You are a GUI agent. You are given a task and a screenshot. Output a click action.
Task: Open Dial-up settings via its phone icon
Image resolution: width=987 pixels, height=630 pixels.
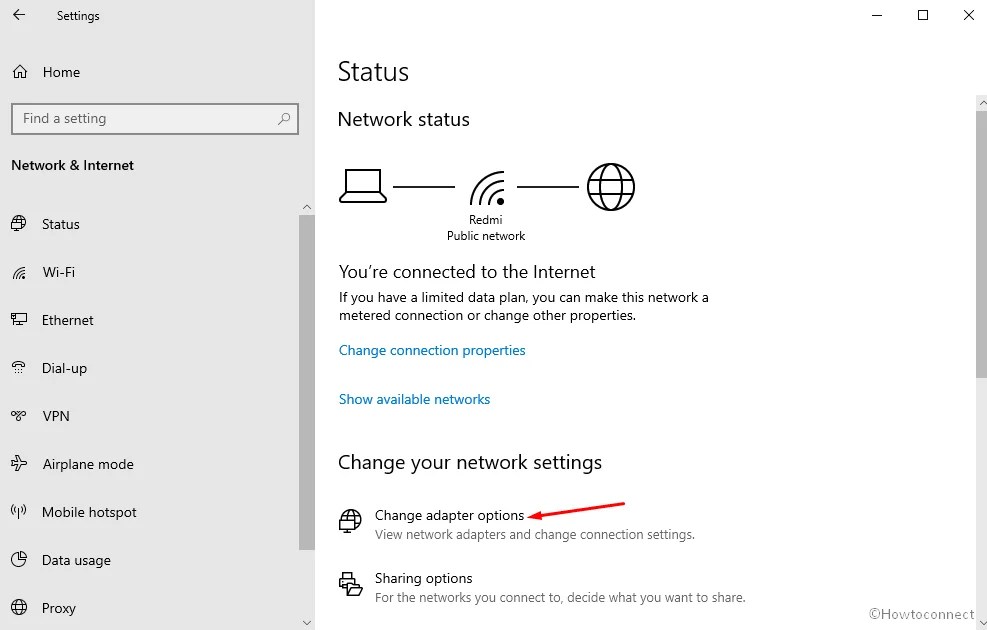tap(19, 368)
